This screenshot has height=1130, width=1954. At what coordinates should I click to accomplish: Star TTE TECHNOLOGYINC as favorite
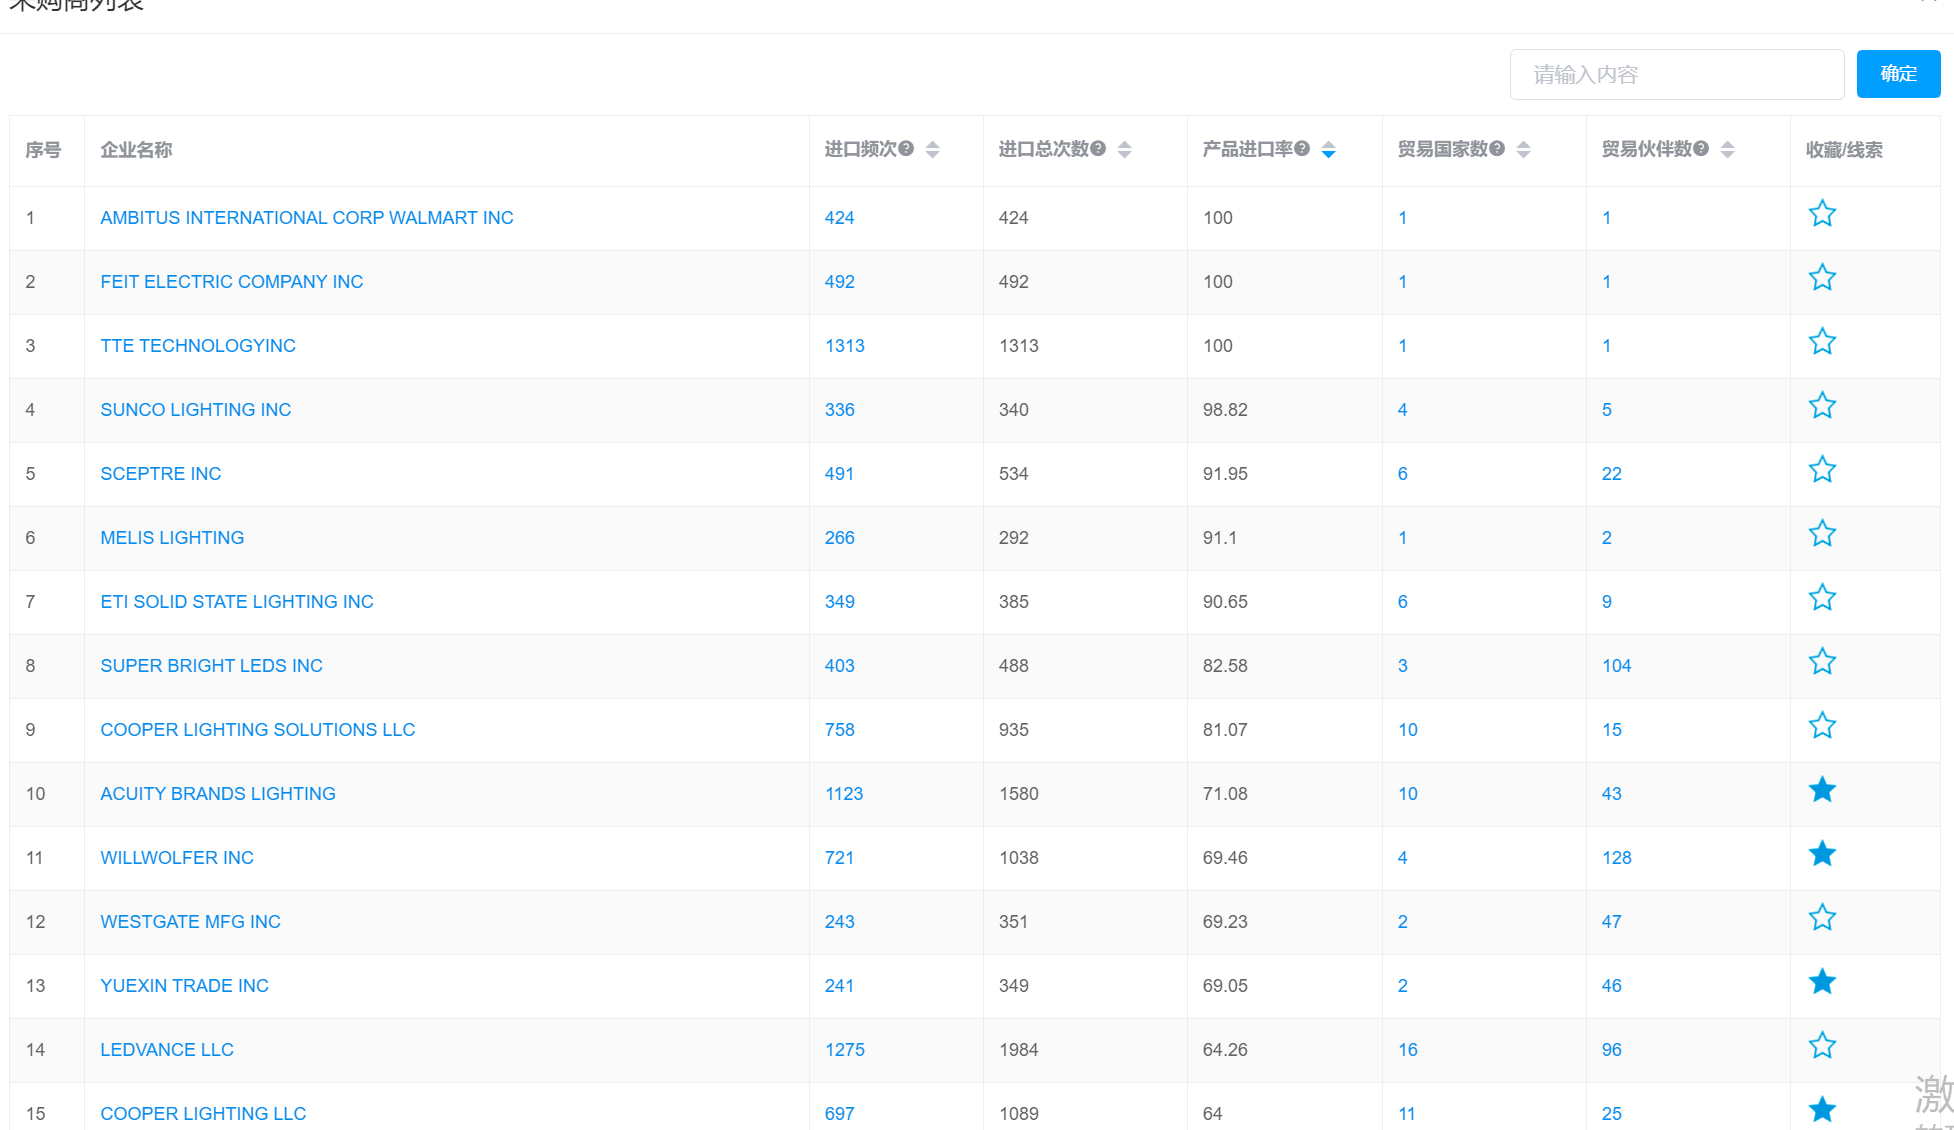coord(1822,342)
